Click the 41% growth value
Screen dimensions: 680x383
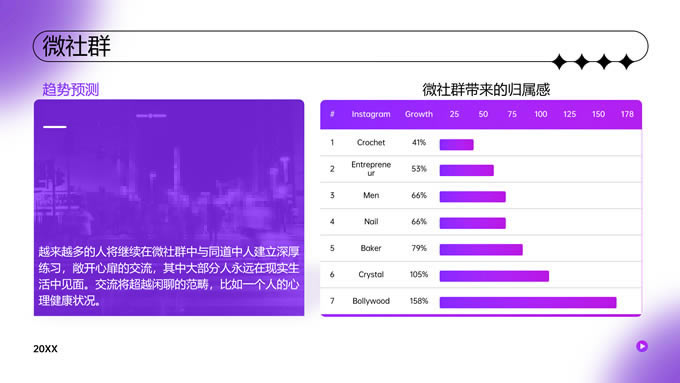419,142
